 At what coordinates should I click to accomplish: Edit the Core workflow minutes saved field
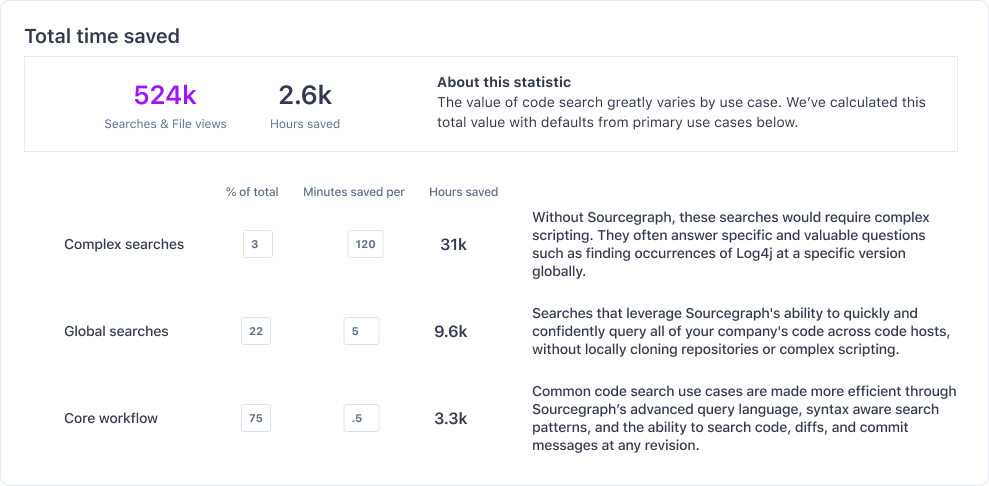click(360, 418)
